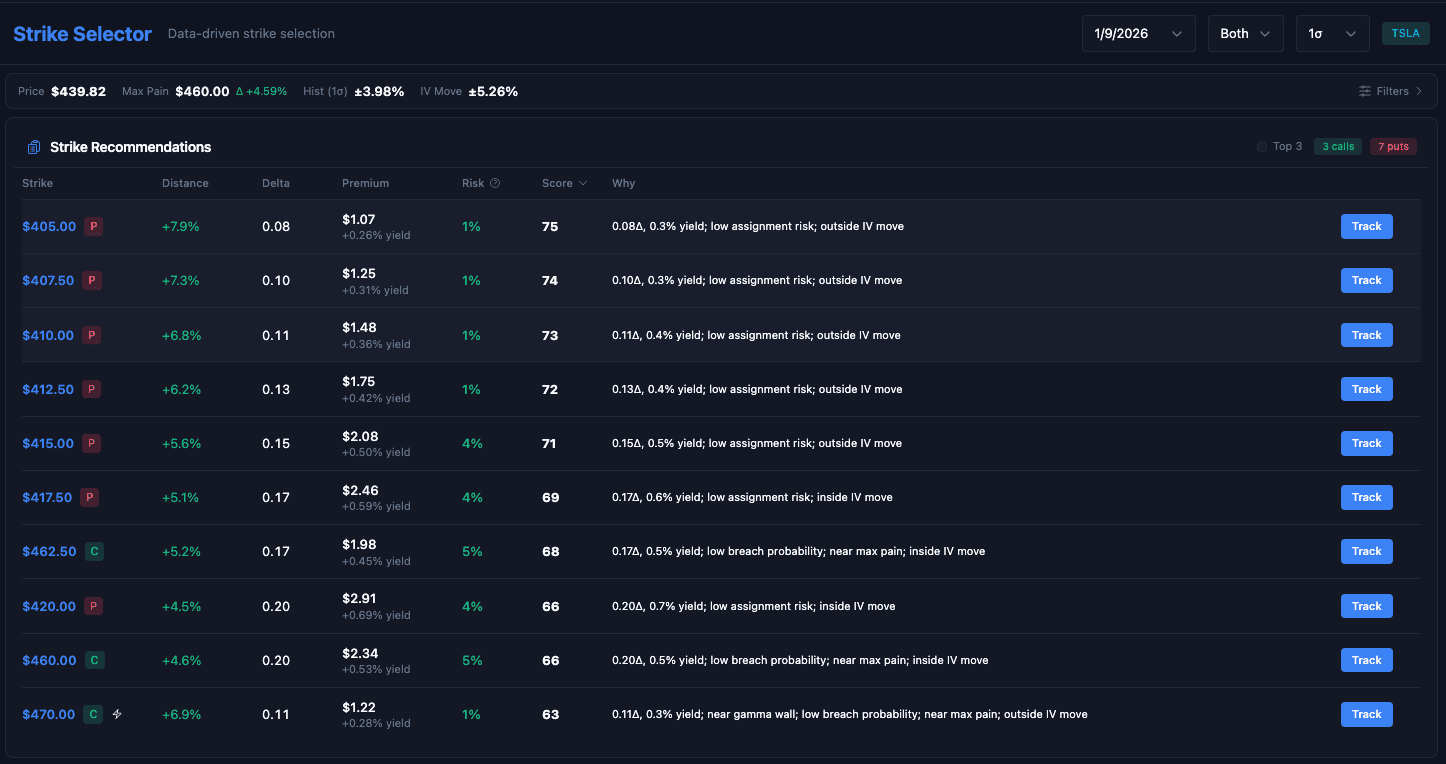The height and width of the screenshot is (764, 1446).
Task: Click the Risk column header label
Action: pyautogui.click(x=473, y=183)
